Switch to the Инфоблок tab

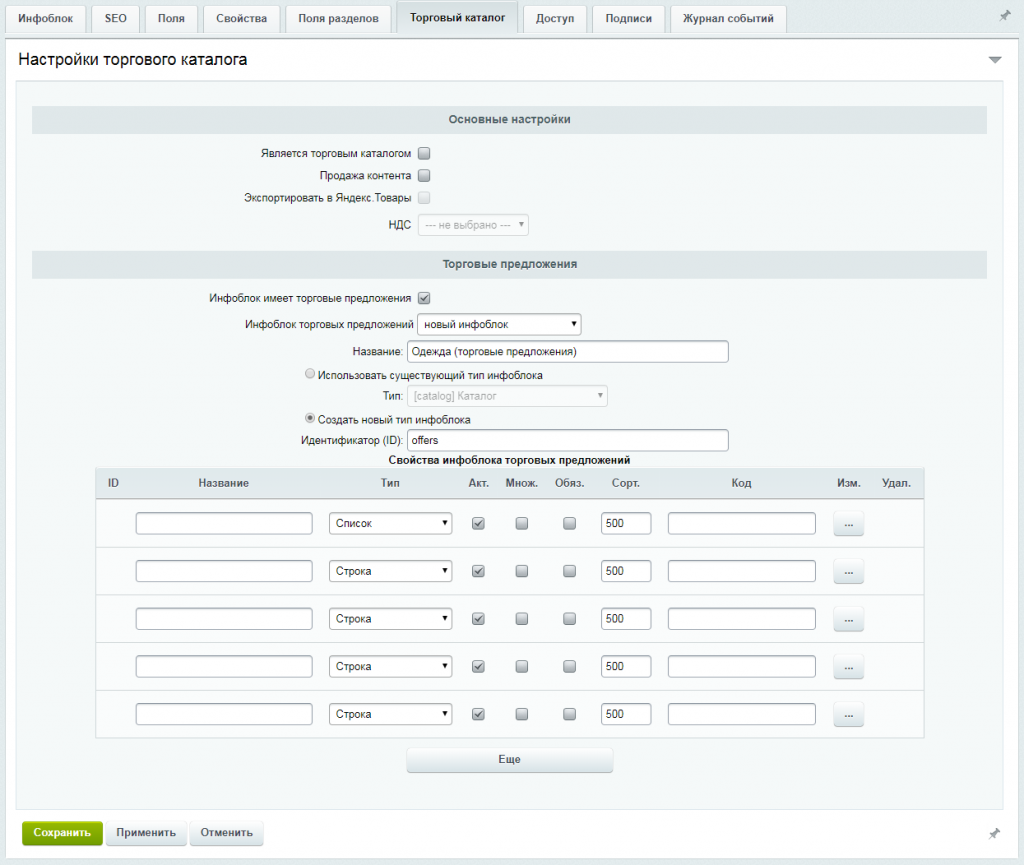coord(46,18)
